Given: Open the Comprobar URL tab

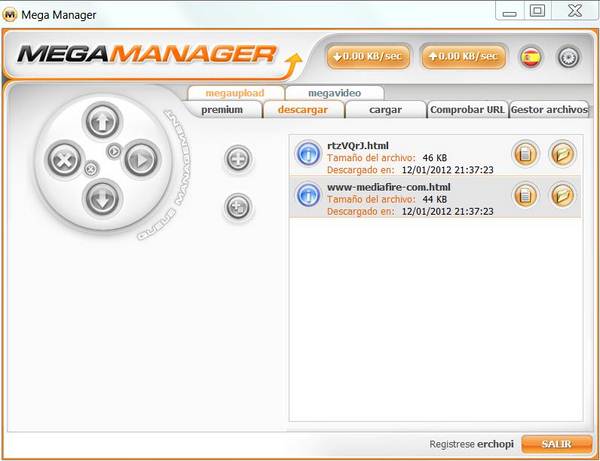Looking at the screenshot, I should coord(467,110).
